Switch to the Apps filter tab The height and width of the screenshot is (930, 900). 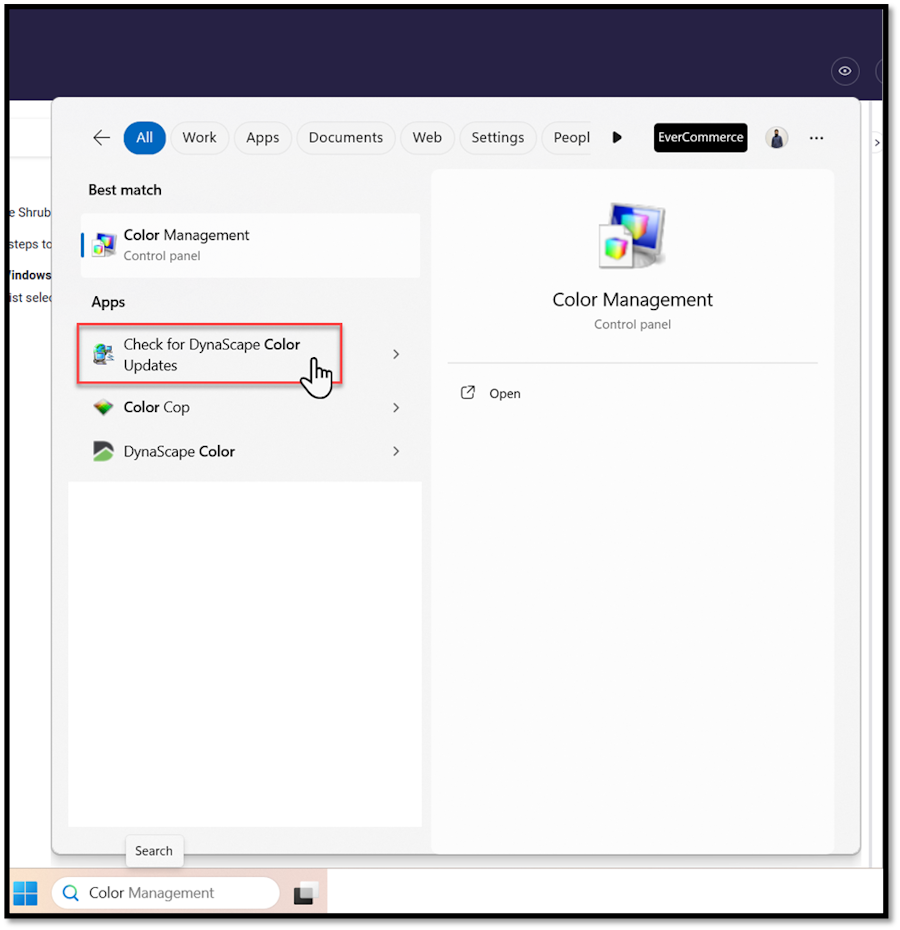(x=262, y=138)
